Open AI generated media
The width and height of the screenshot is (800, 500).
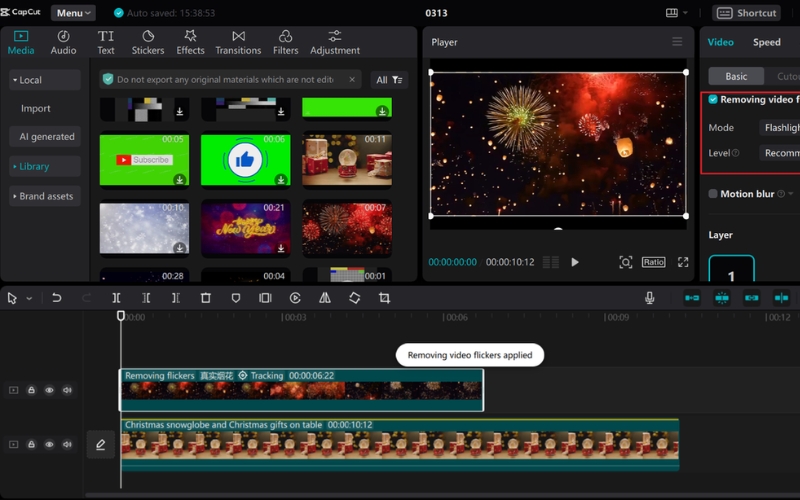[x=46, y=137]
